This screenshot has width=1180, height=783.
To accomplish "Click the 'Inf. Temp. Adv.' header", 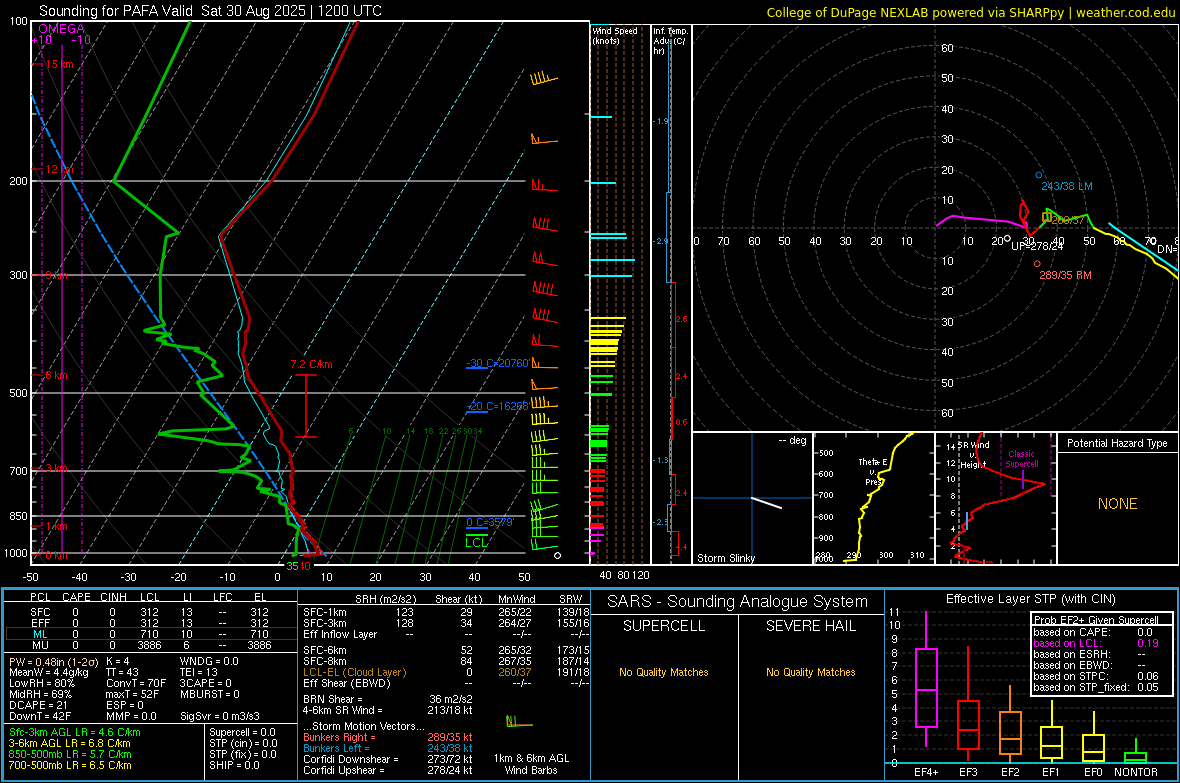I will [x=670, y=41].
